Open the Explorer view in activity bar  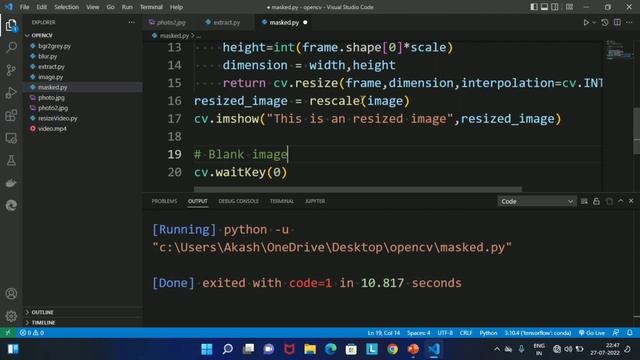[x=11, y=26]
